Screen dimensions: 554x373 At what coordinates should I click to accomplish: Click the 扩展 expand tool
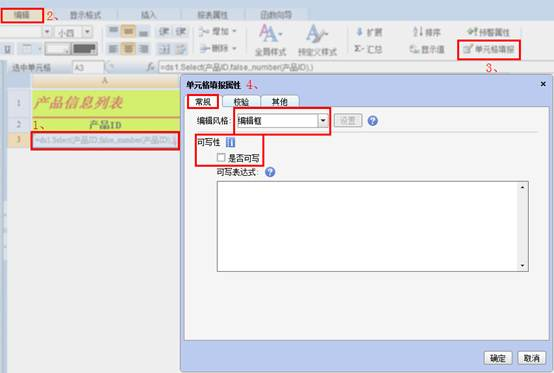coord(369,32)
